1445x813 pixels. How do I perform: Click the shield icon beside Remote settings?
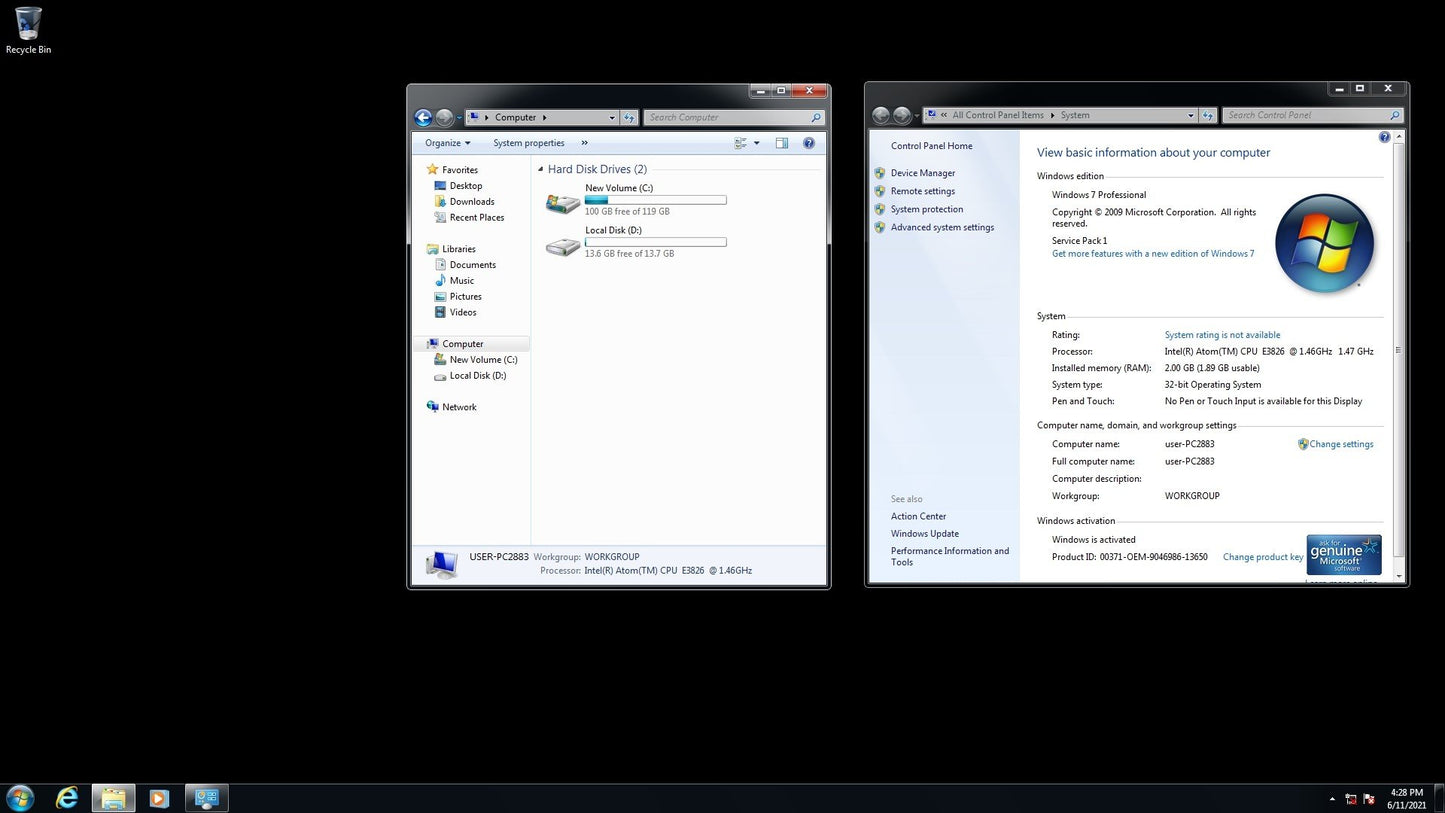coord(880,191)
